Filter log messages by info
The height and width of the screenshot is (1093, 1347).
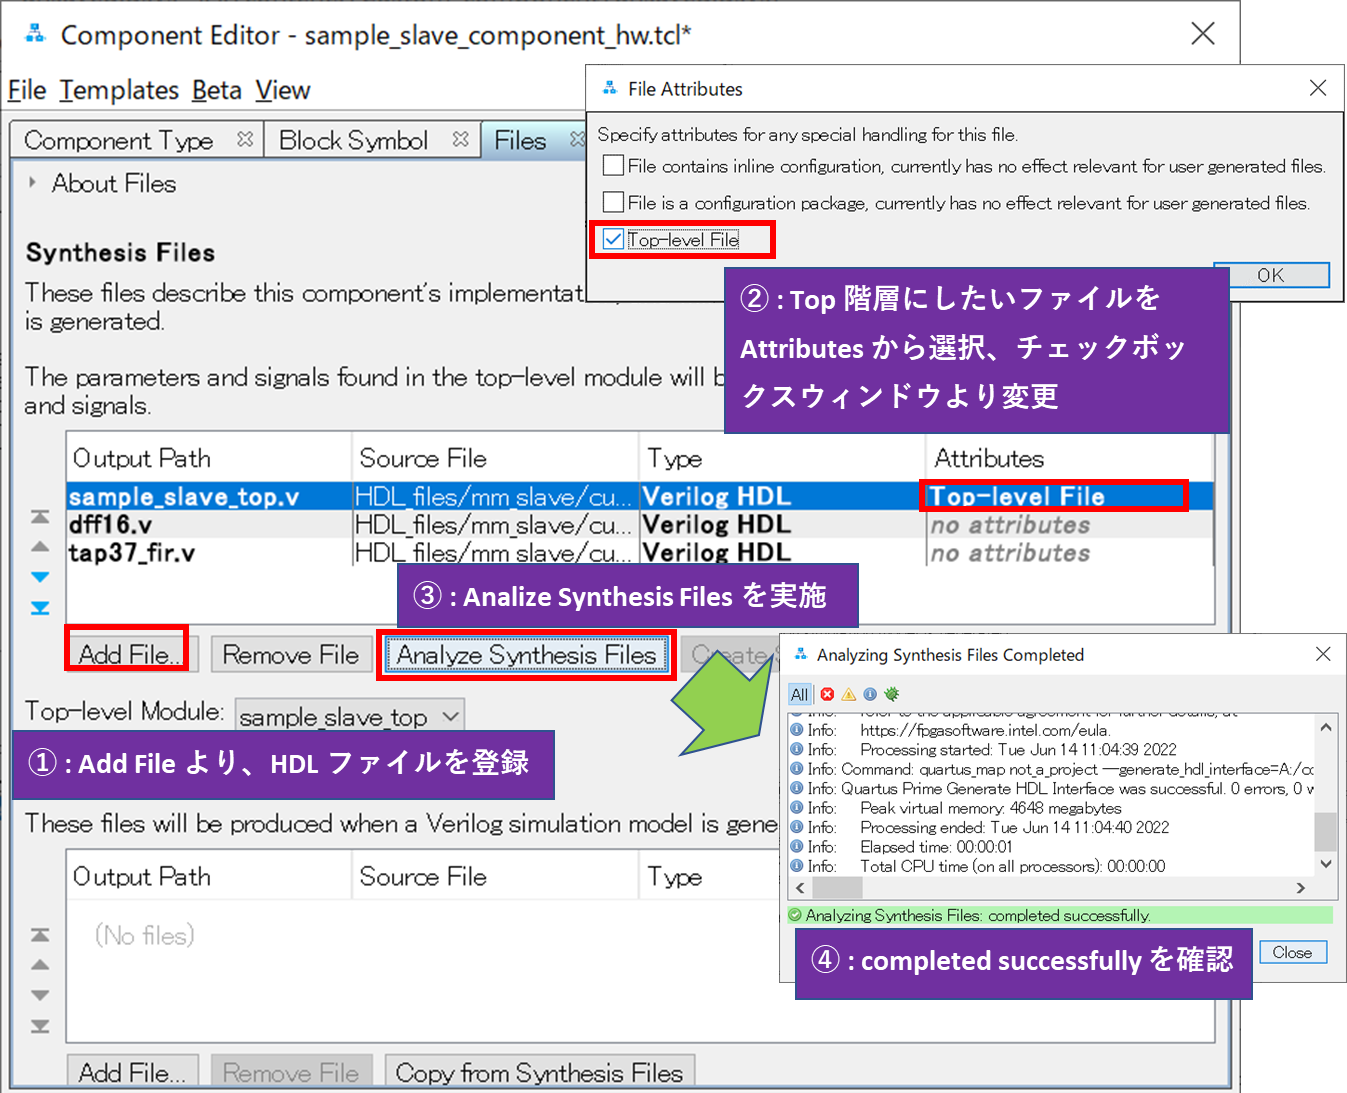(x=870, y=694)
